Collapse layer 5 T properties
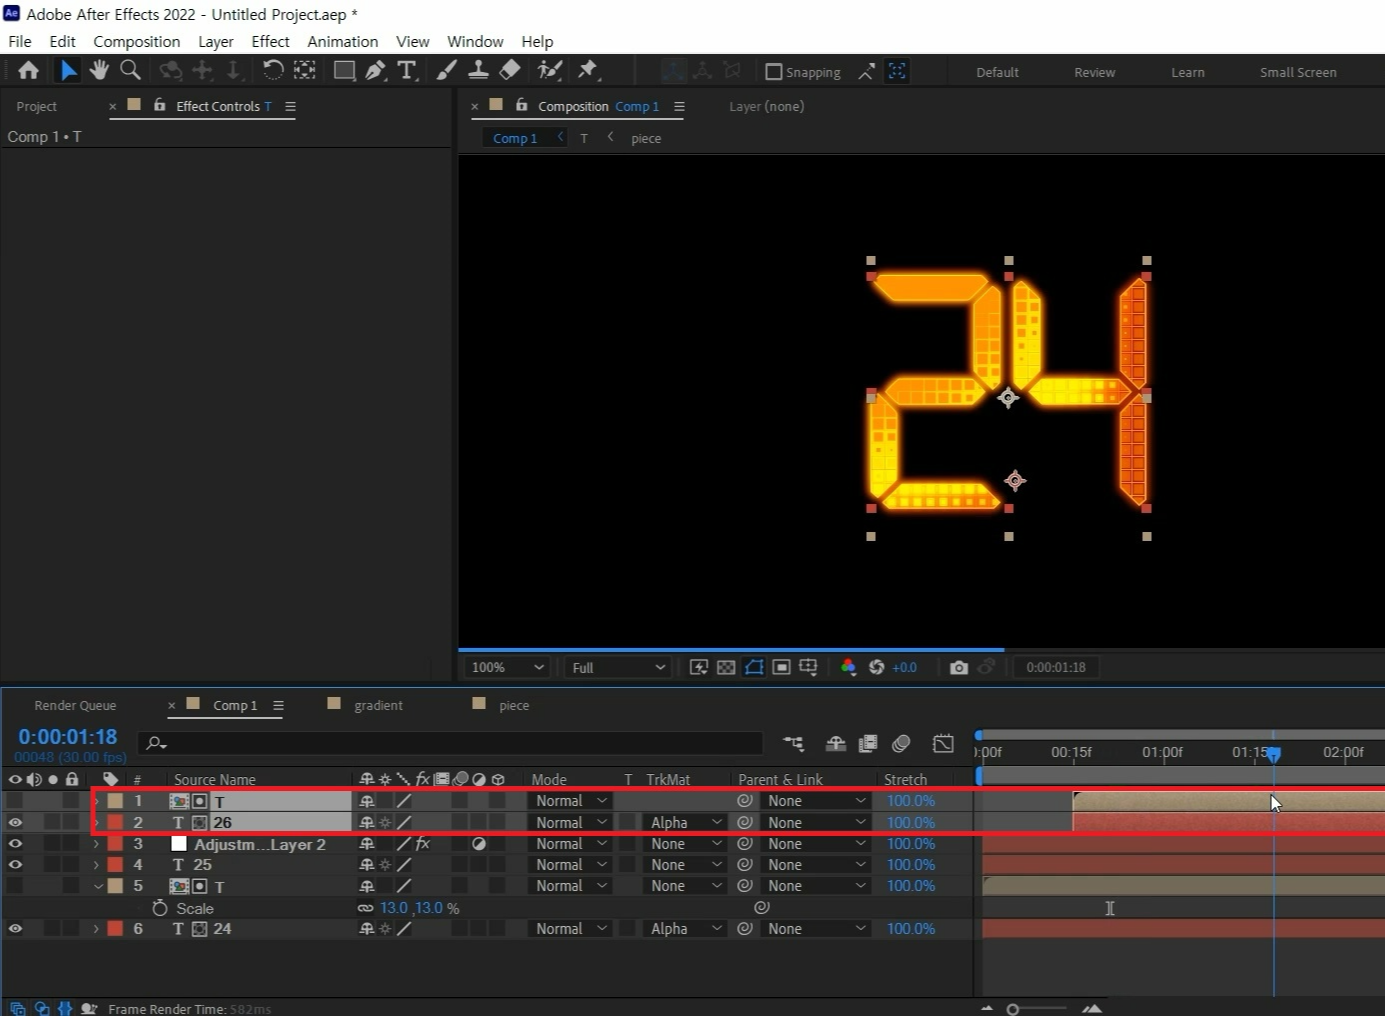The image size is (1385, 1016). (x=97, y=886)
